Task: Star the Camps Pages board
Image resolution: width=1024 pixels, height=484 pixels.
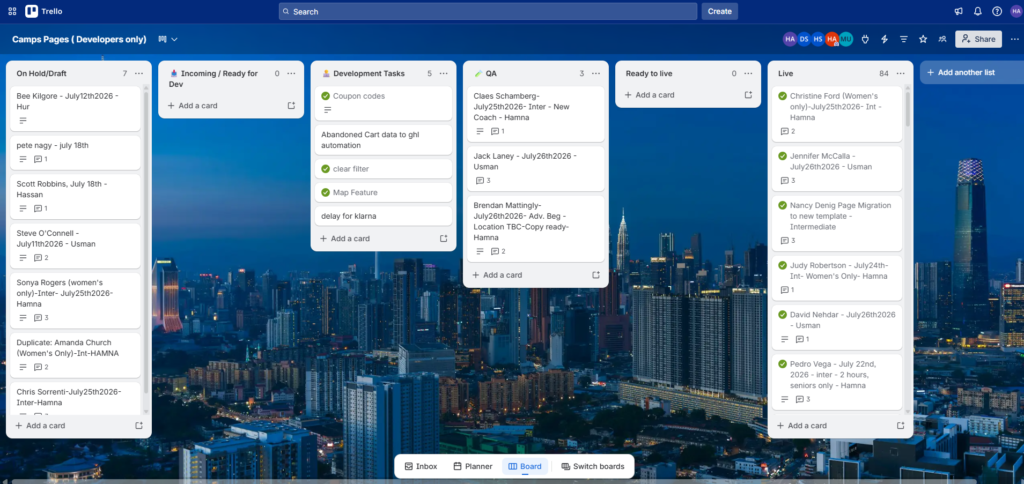Action: click(x=923, y=39)
